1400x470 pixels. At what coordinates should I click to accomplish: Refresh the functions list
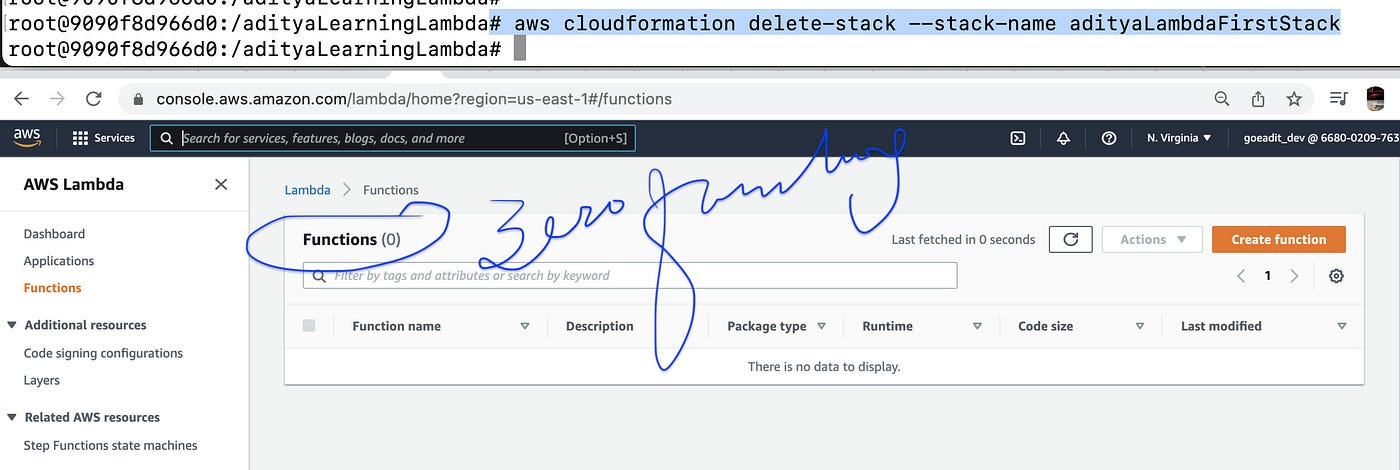1070,239
